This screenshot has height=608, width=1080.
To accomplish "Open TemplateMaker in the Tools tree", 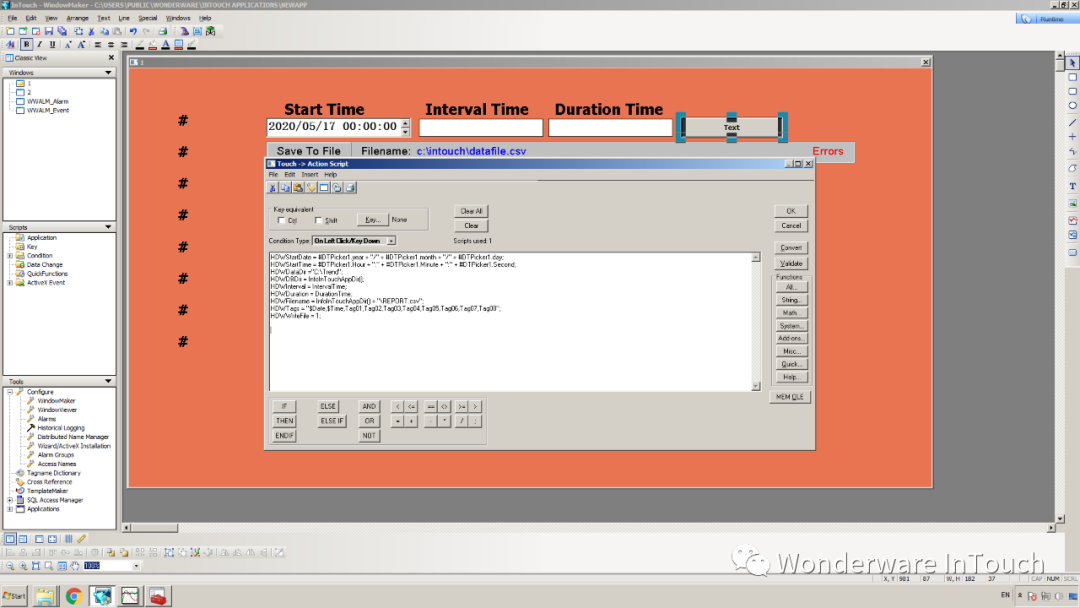I will coord(50,491).
